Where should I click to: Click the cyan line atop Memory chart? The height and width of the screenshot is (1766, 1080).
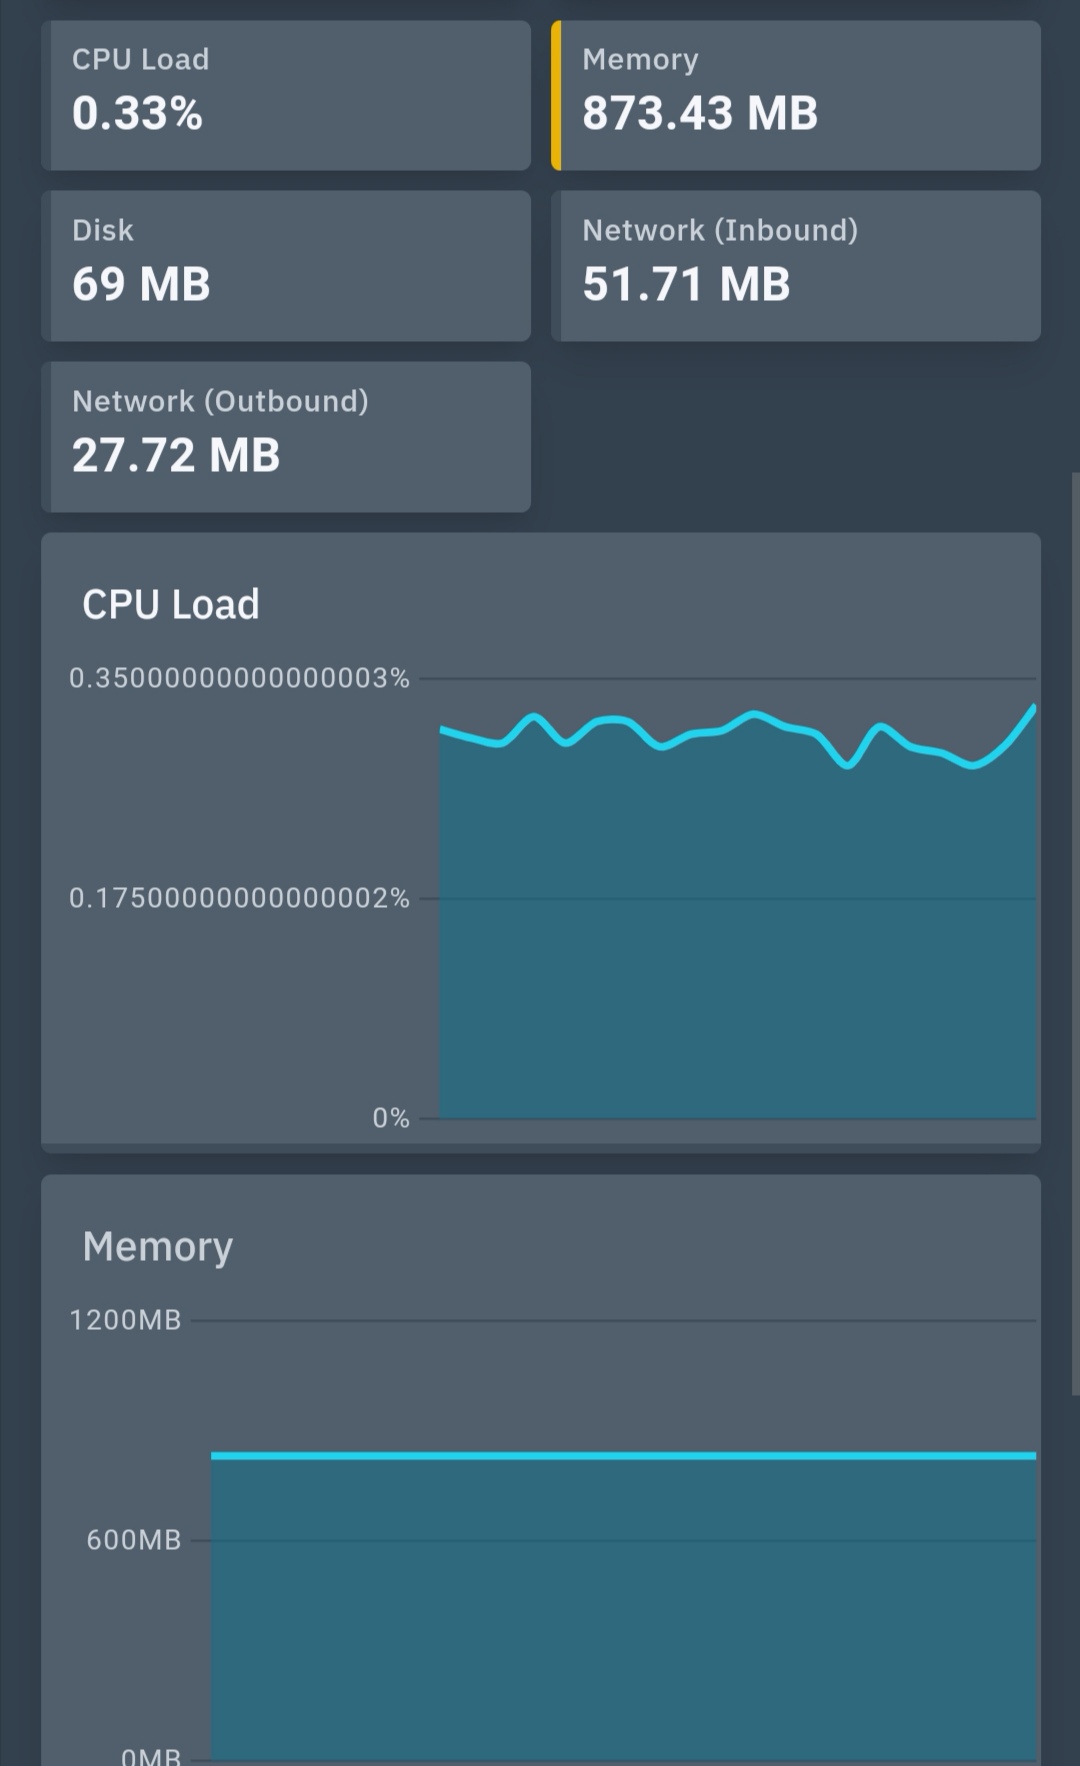click(620, 1456)
